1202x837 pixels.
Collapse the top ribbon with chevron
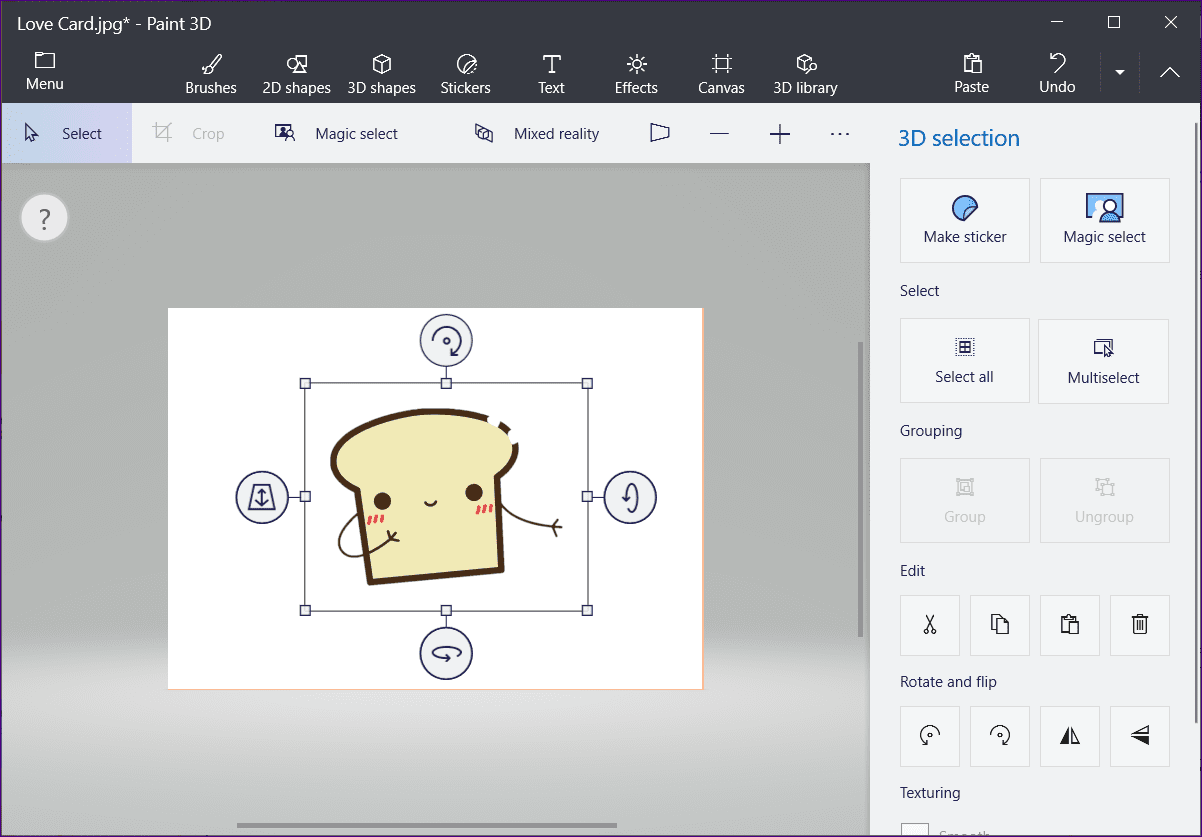(1170, 73)
